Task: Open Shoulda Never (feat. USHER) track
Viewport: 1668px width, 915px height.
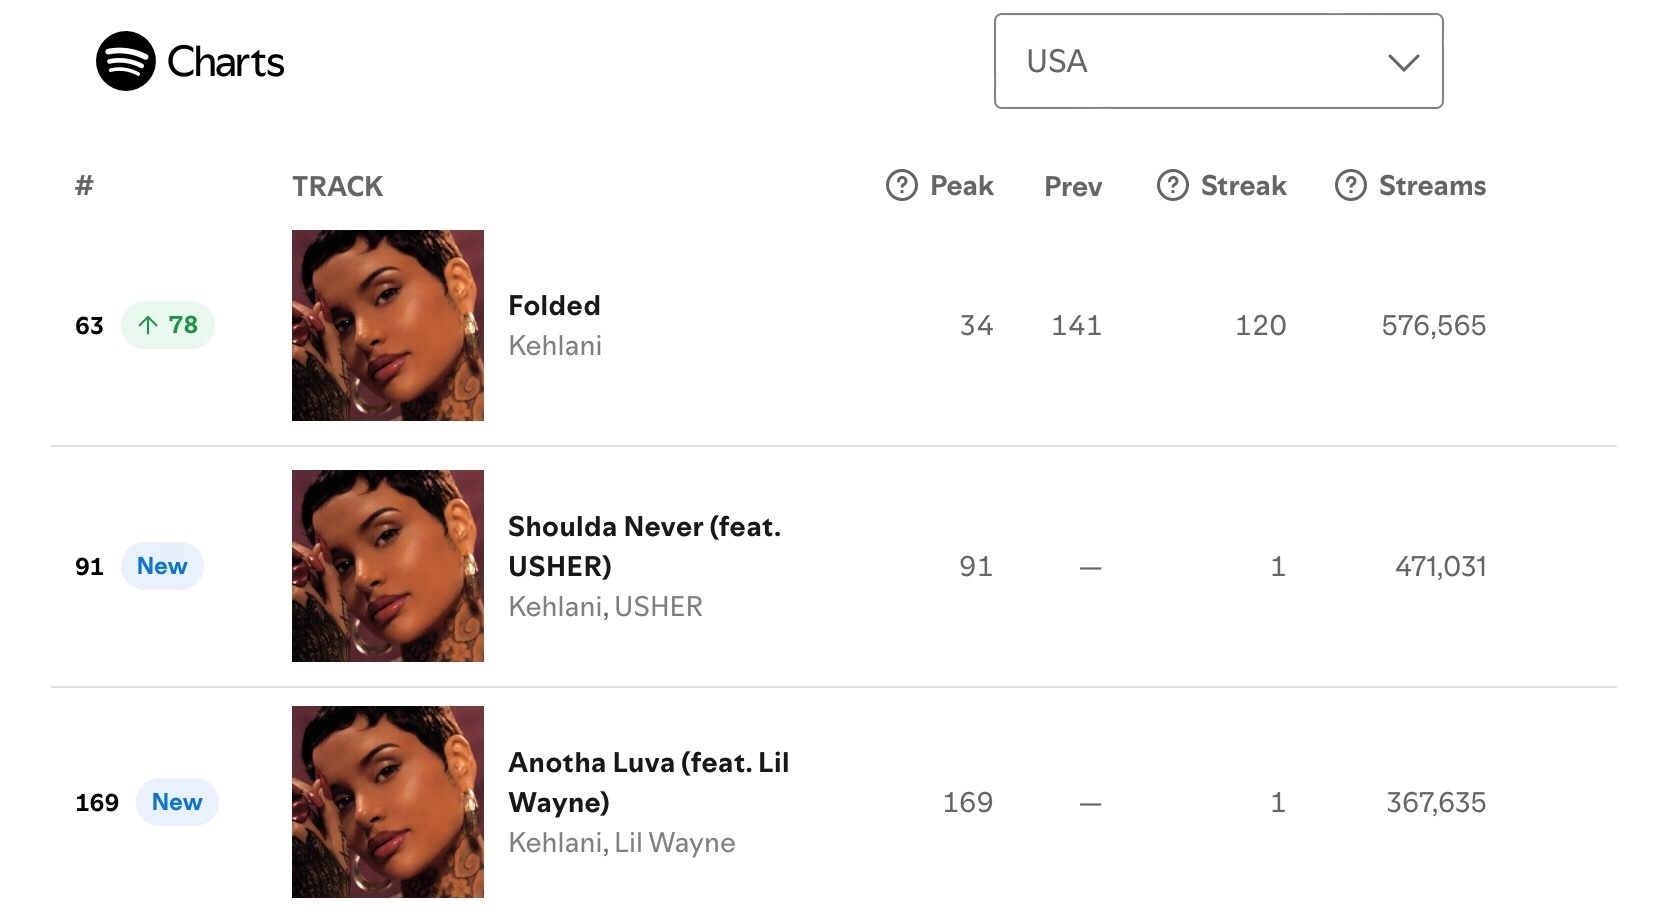Action: coord(644,546)
